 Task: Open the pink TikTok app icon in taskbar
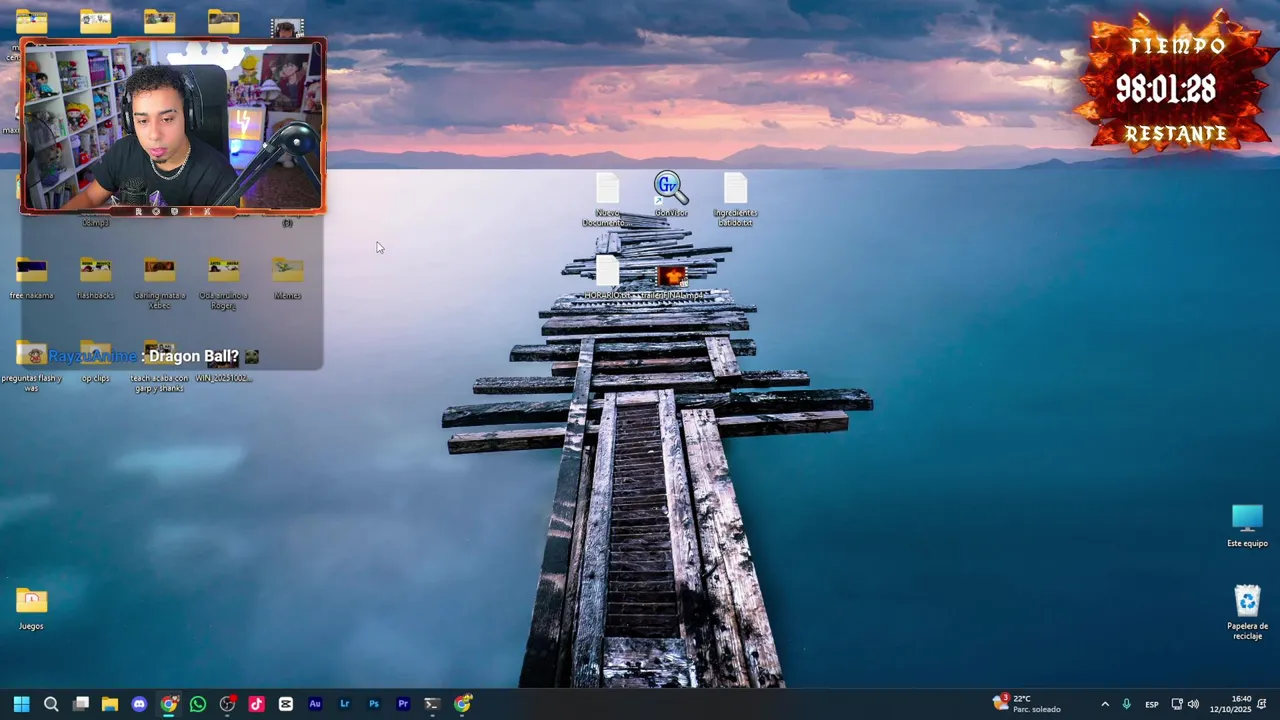[x=256, y=704]
